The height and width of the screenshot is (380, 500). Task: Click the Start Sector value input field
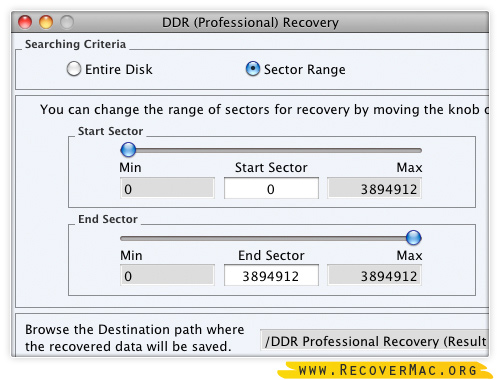pyautogui.click(x=271, y=188)
